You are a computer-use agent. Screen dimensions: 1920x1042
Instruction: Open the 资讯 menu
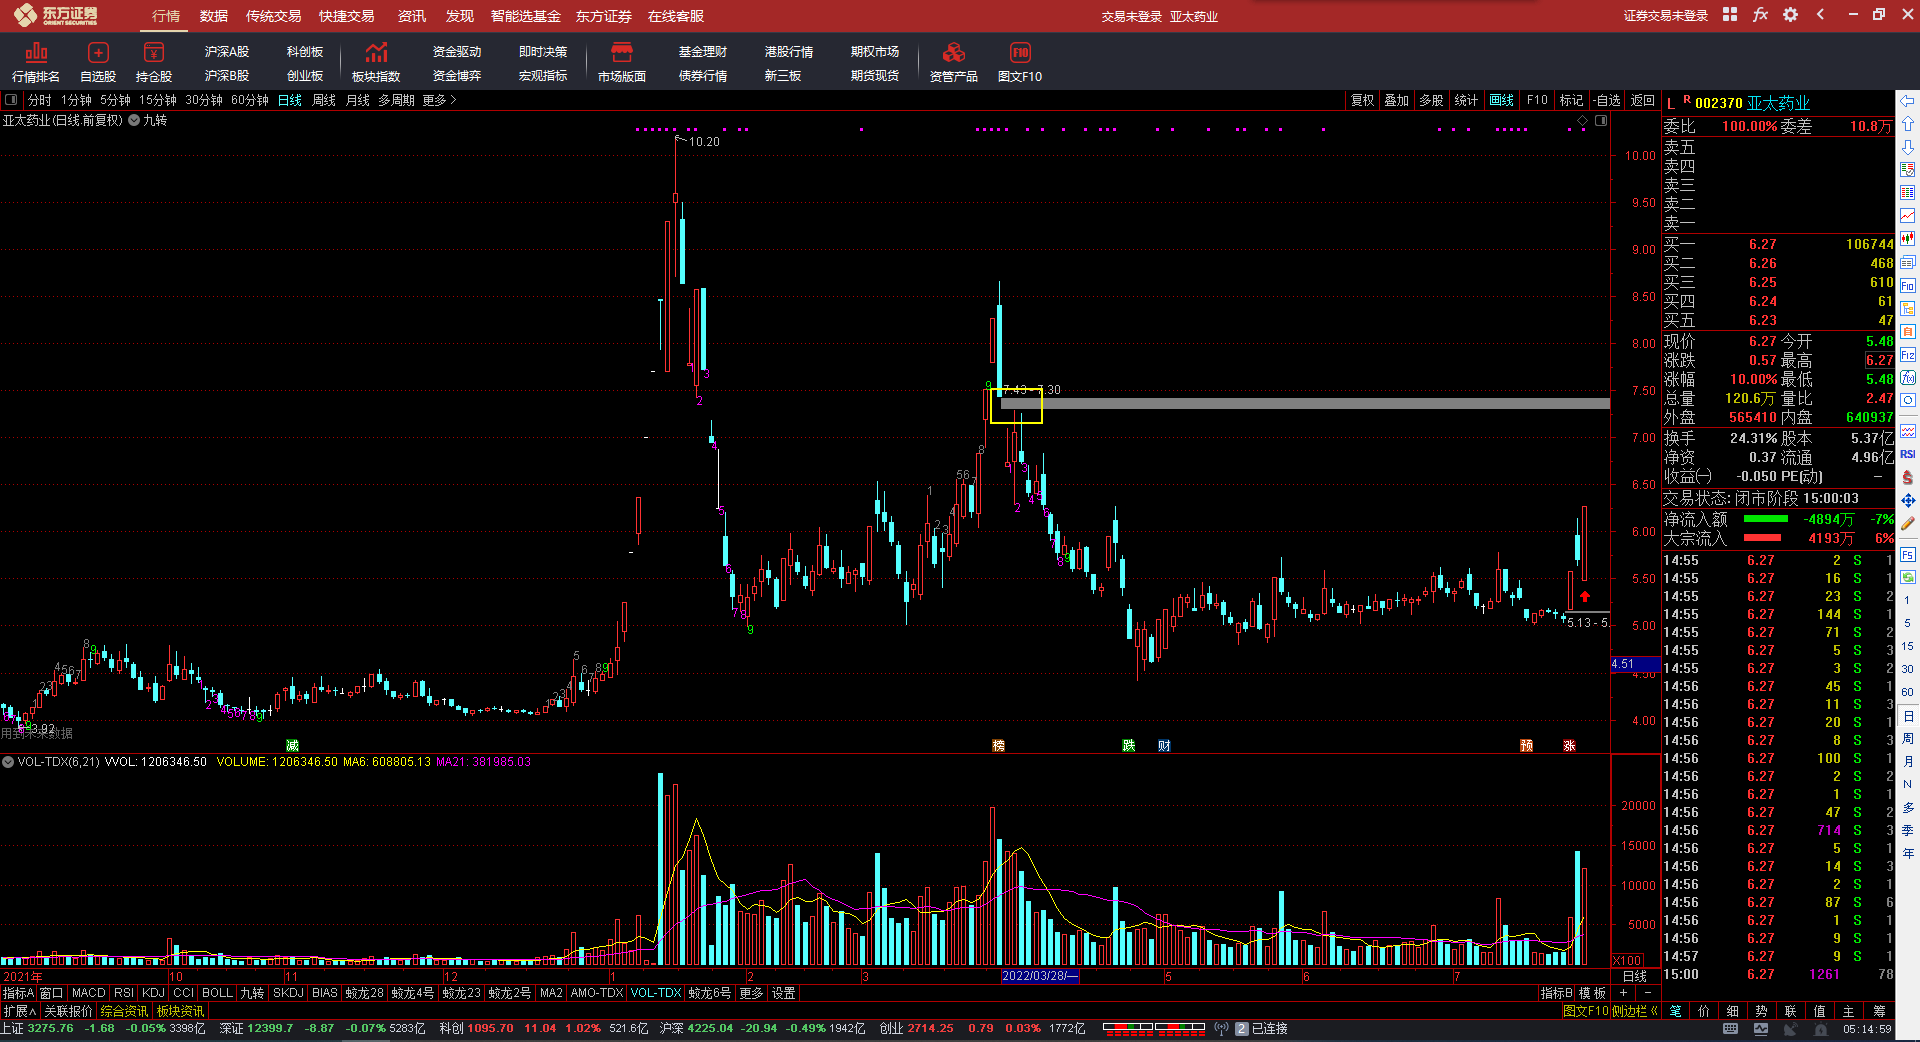coord(411,16)
